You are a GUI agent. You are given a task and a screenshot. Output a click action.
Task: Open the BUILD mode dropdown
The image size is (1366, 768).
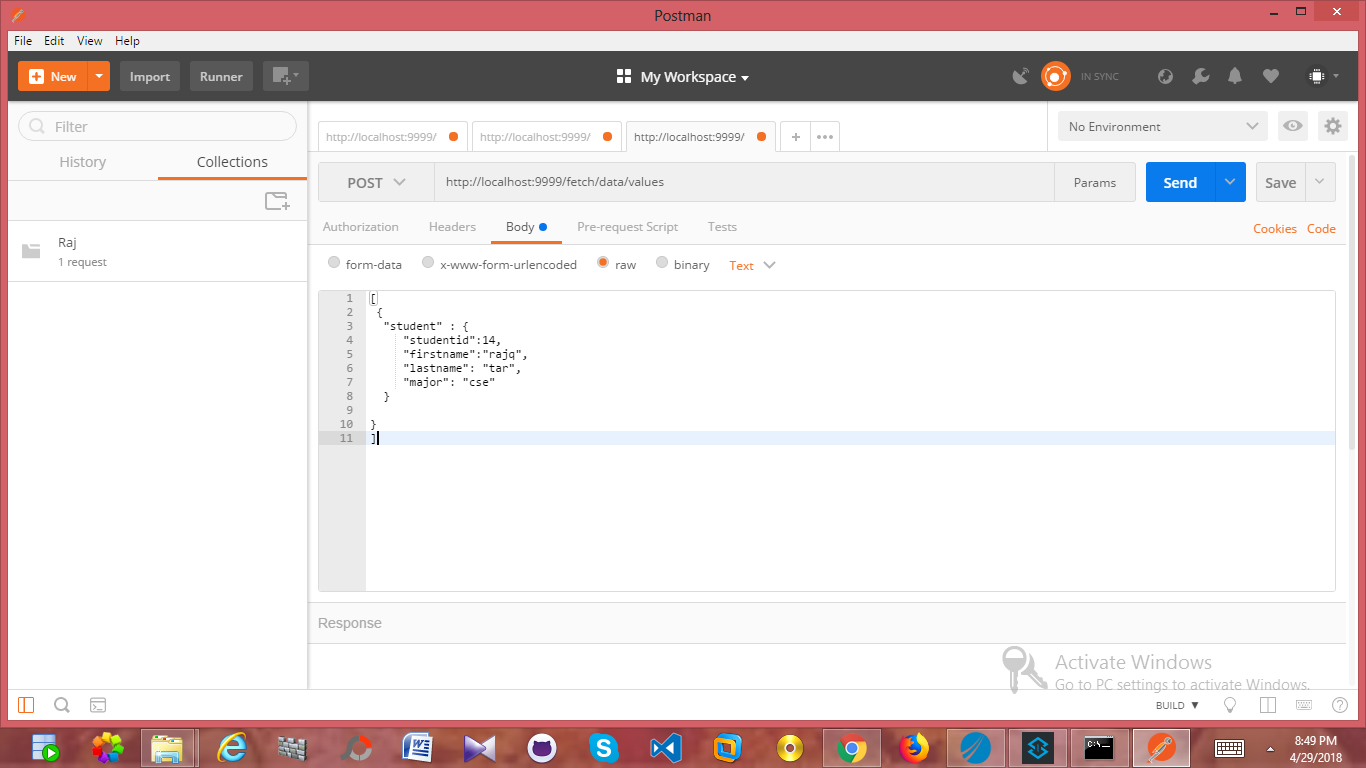1177,705
